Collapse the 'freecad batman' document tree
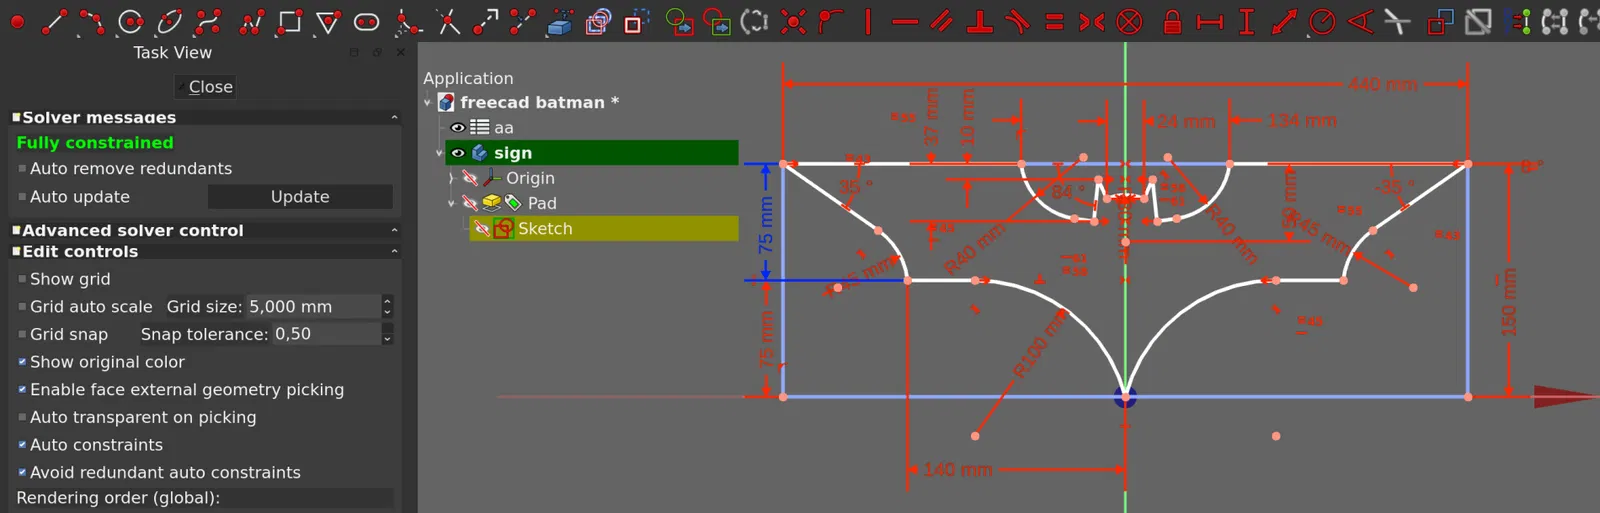 [428, 103]
